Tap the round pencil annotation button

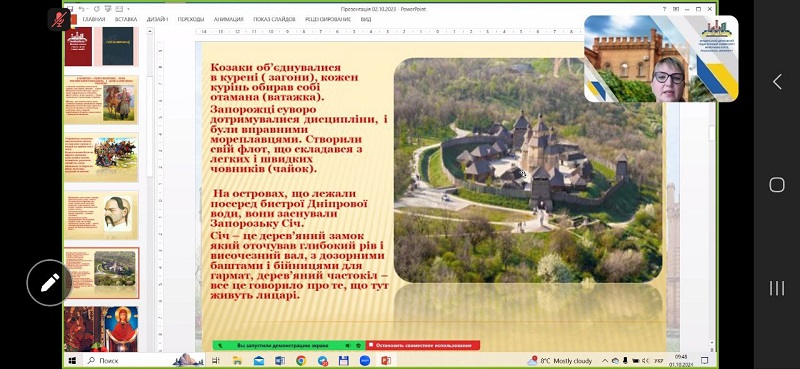point(49,282)
